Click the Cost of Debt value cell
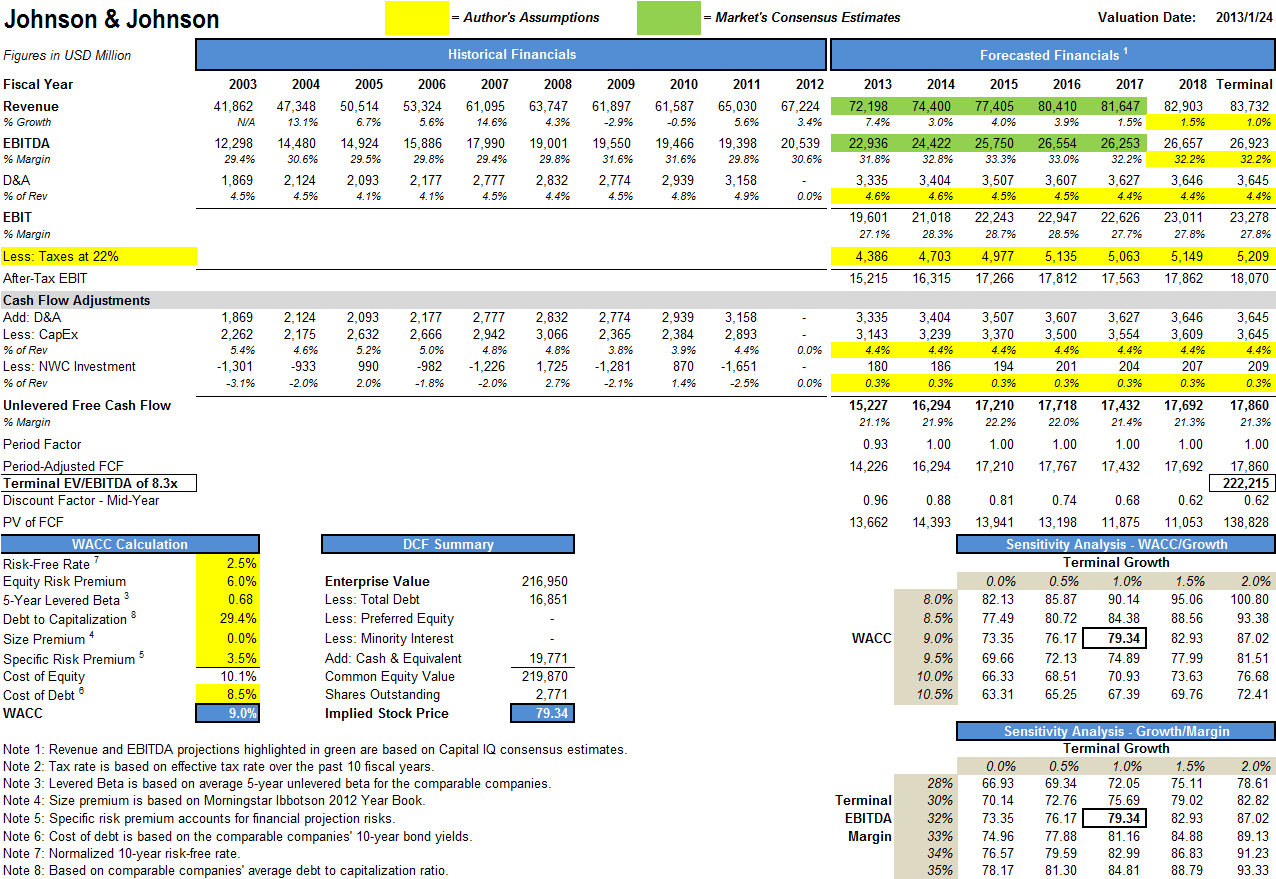The image size is (1276, 879). click(229, 695)
